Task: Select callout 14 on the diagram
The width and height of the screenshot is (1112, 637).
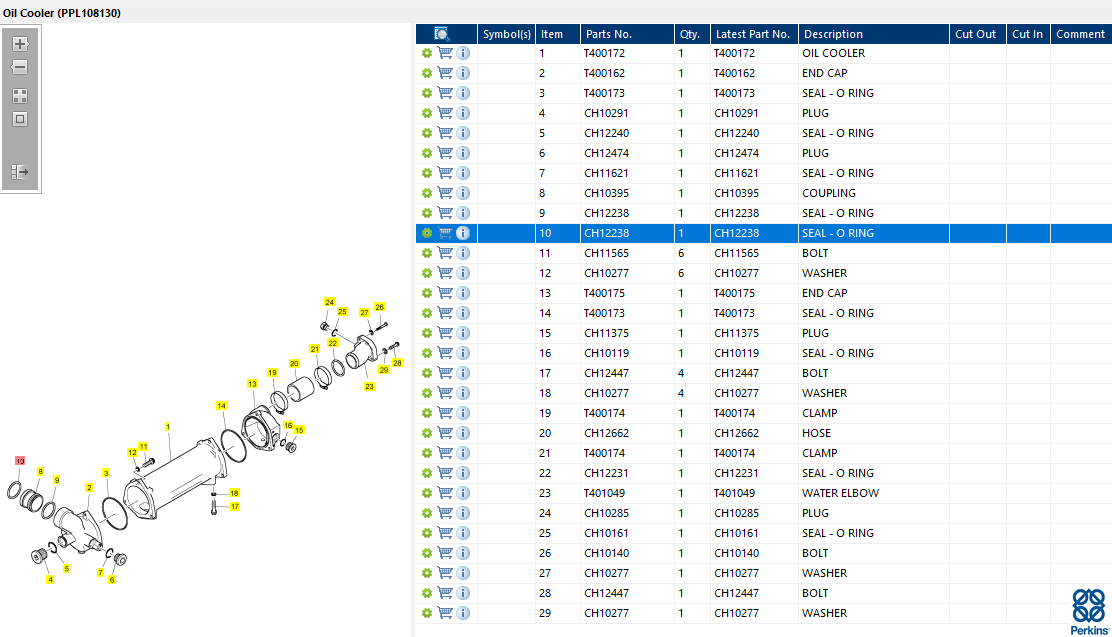Action: pos(221,406)
